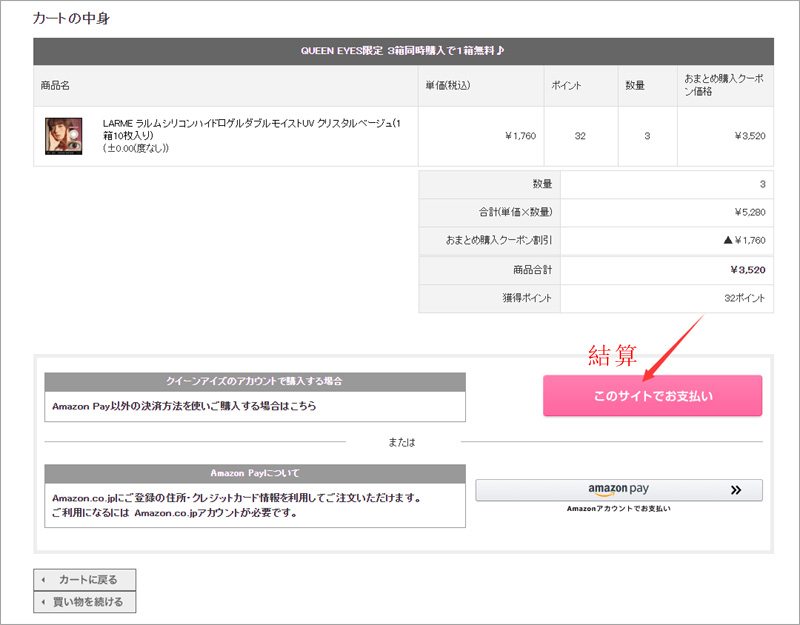Click the クイーンアイズのアカウントで購入する場合 header
This screenshot has height=625, width=800.
[255, 382]
